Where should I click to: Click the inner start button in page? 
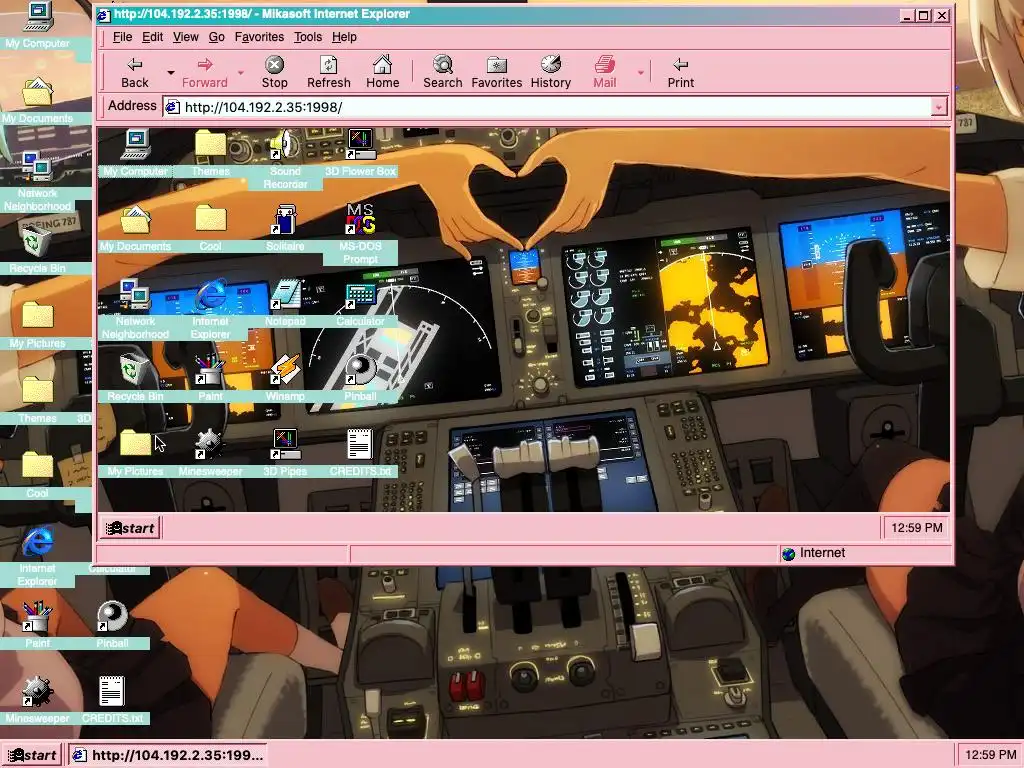[x=131, y=528]
